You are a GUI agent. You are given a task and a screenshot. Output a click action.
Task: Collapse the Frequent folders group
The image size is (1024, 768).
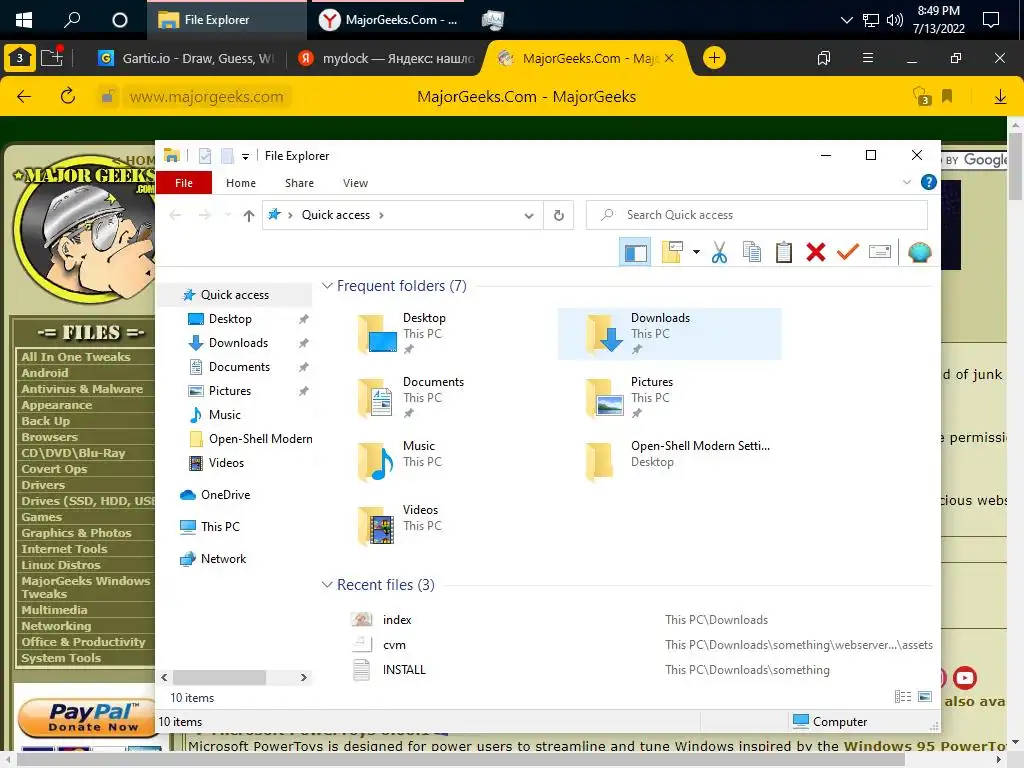pos(327,285)
